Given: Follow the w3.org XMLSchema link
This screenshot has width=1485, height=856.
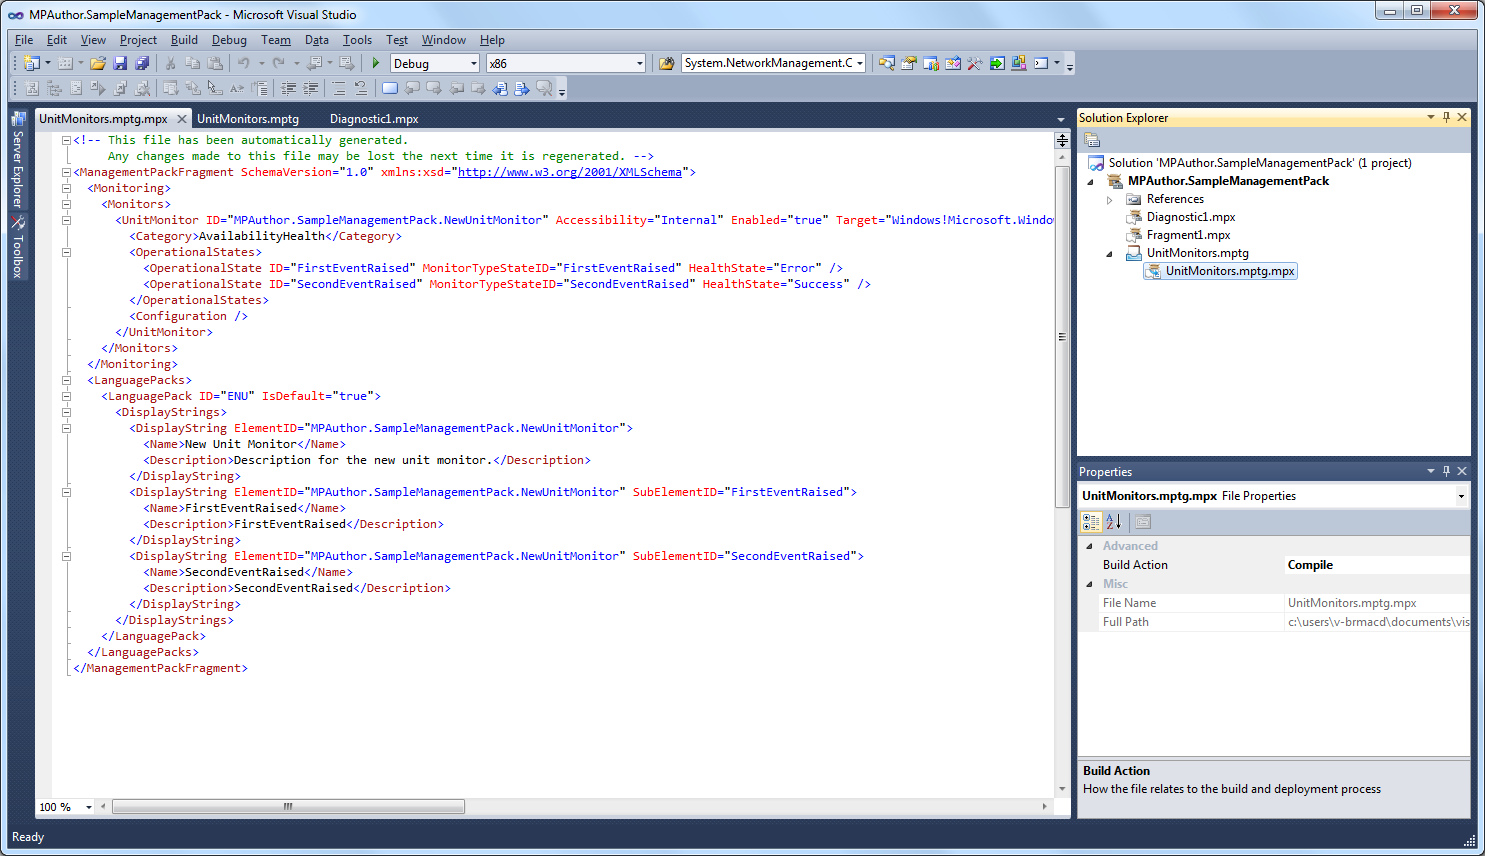Looking at the screenshot, I should [570, 172].
